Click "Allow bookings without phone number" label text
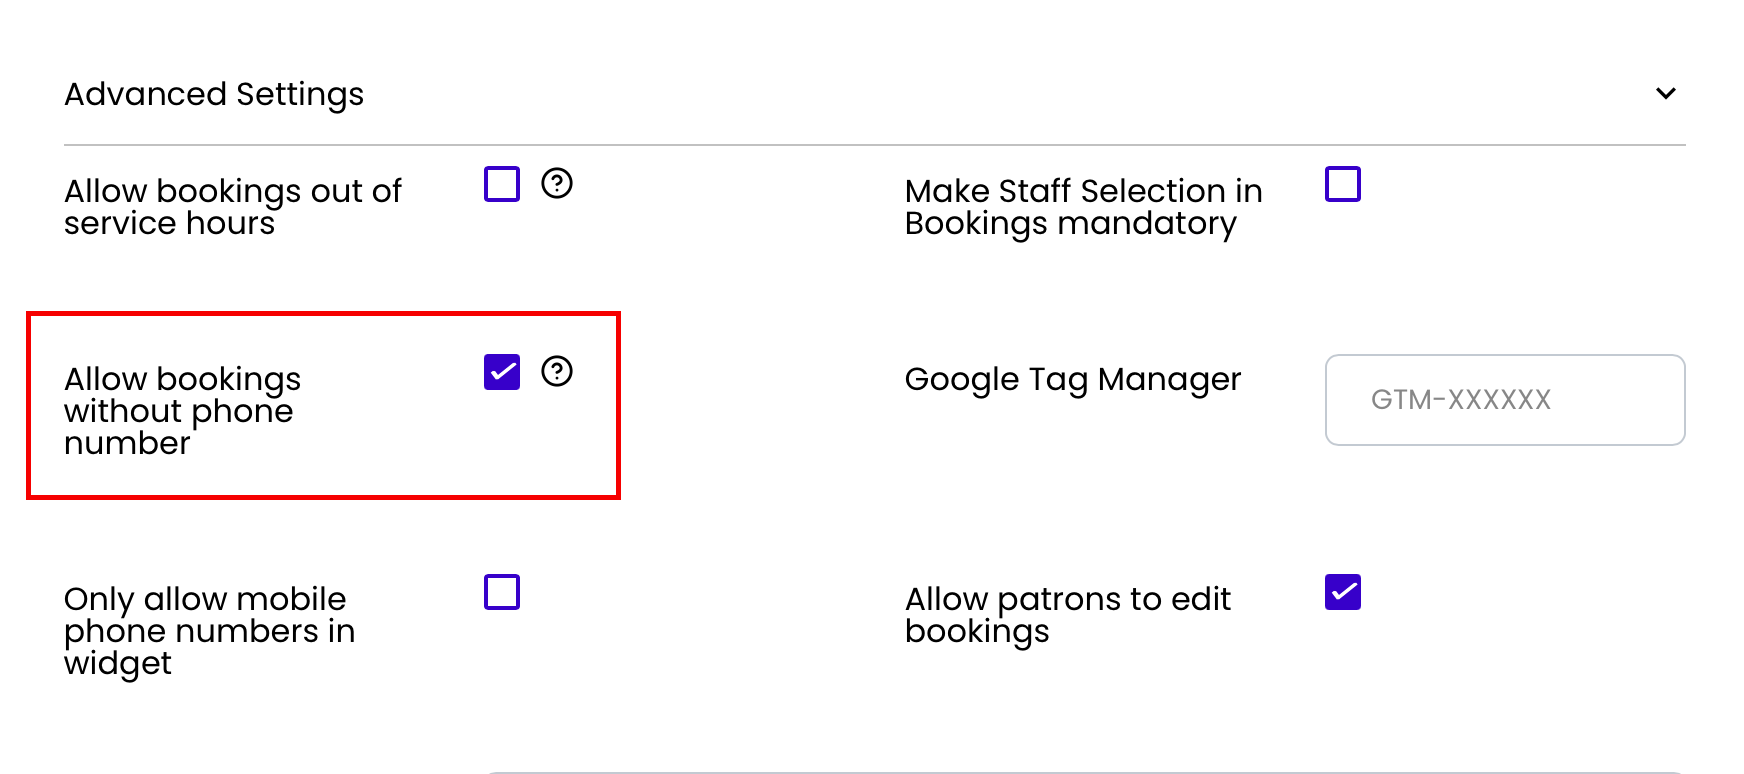The width and height of the screenshot is (1744, 774). point(182,411)
